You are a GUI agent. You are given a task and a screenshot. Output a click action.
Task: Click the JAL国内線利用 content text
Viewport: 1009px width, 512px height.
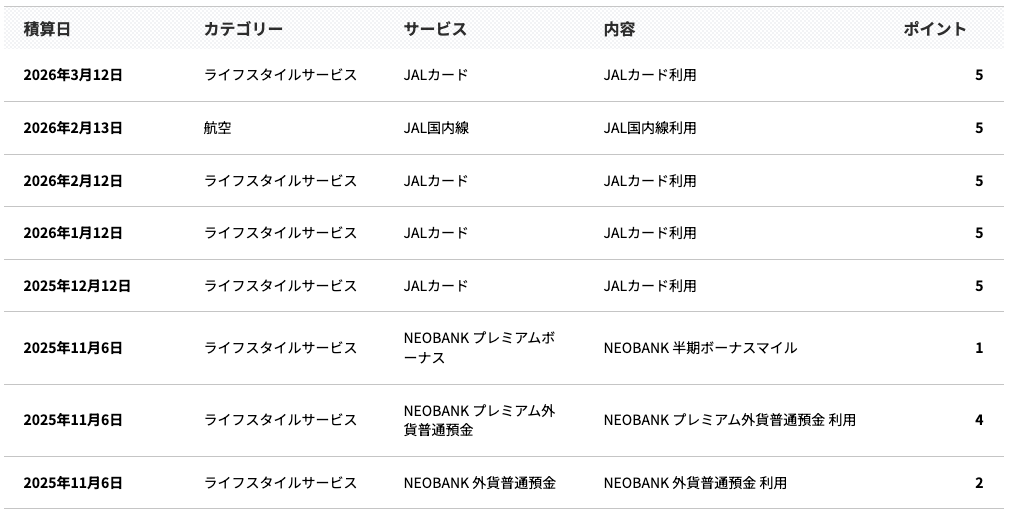[650, 128]
